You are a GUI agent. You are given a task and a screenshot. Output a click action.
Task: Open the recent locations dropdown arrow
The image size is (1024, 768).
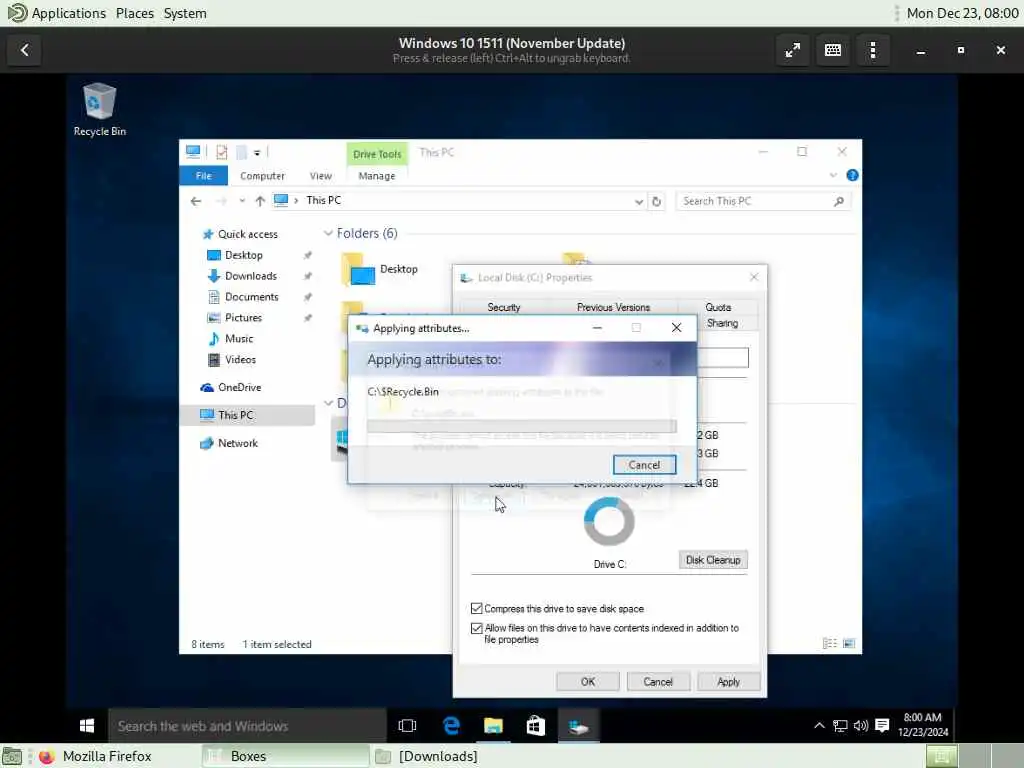click(x=242, y=201)
